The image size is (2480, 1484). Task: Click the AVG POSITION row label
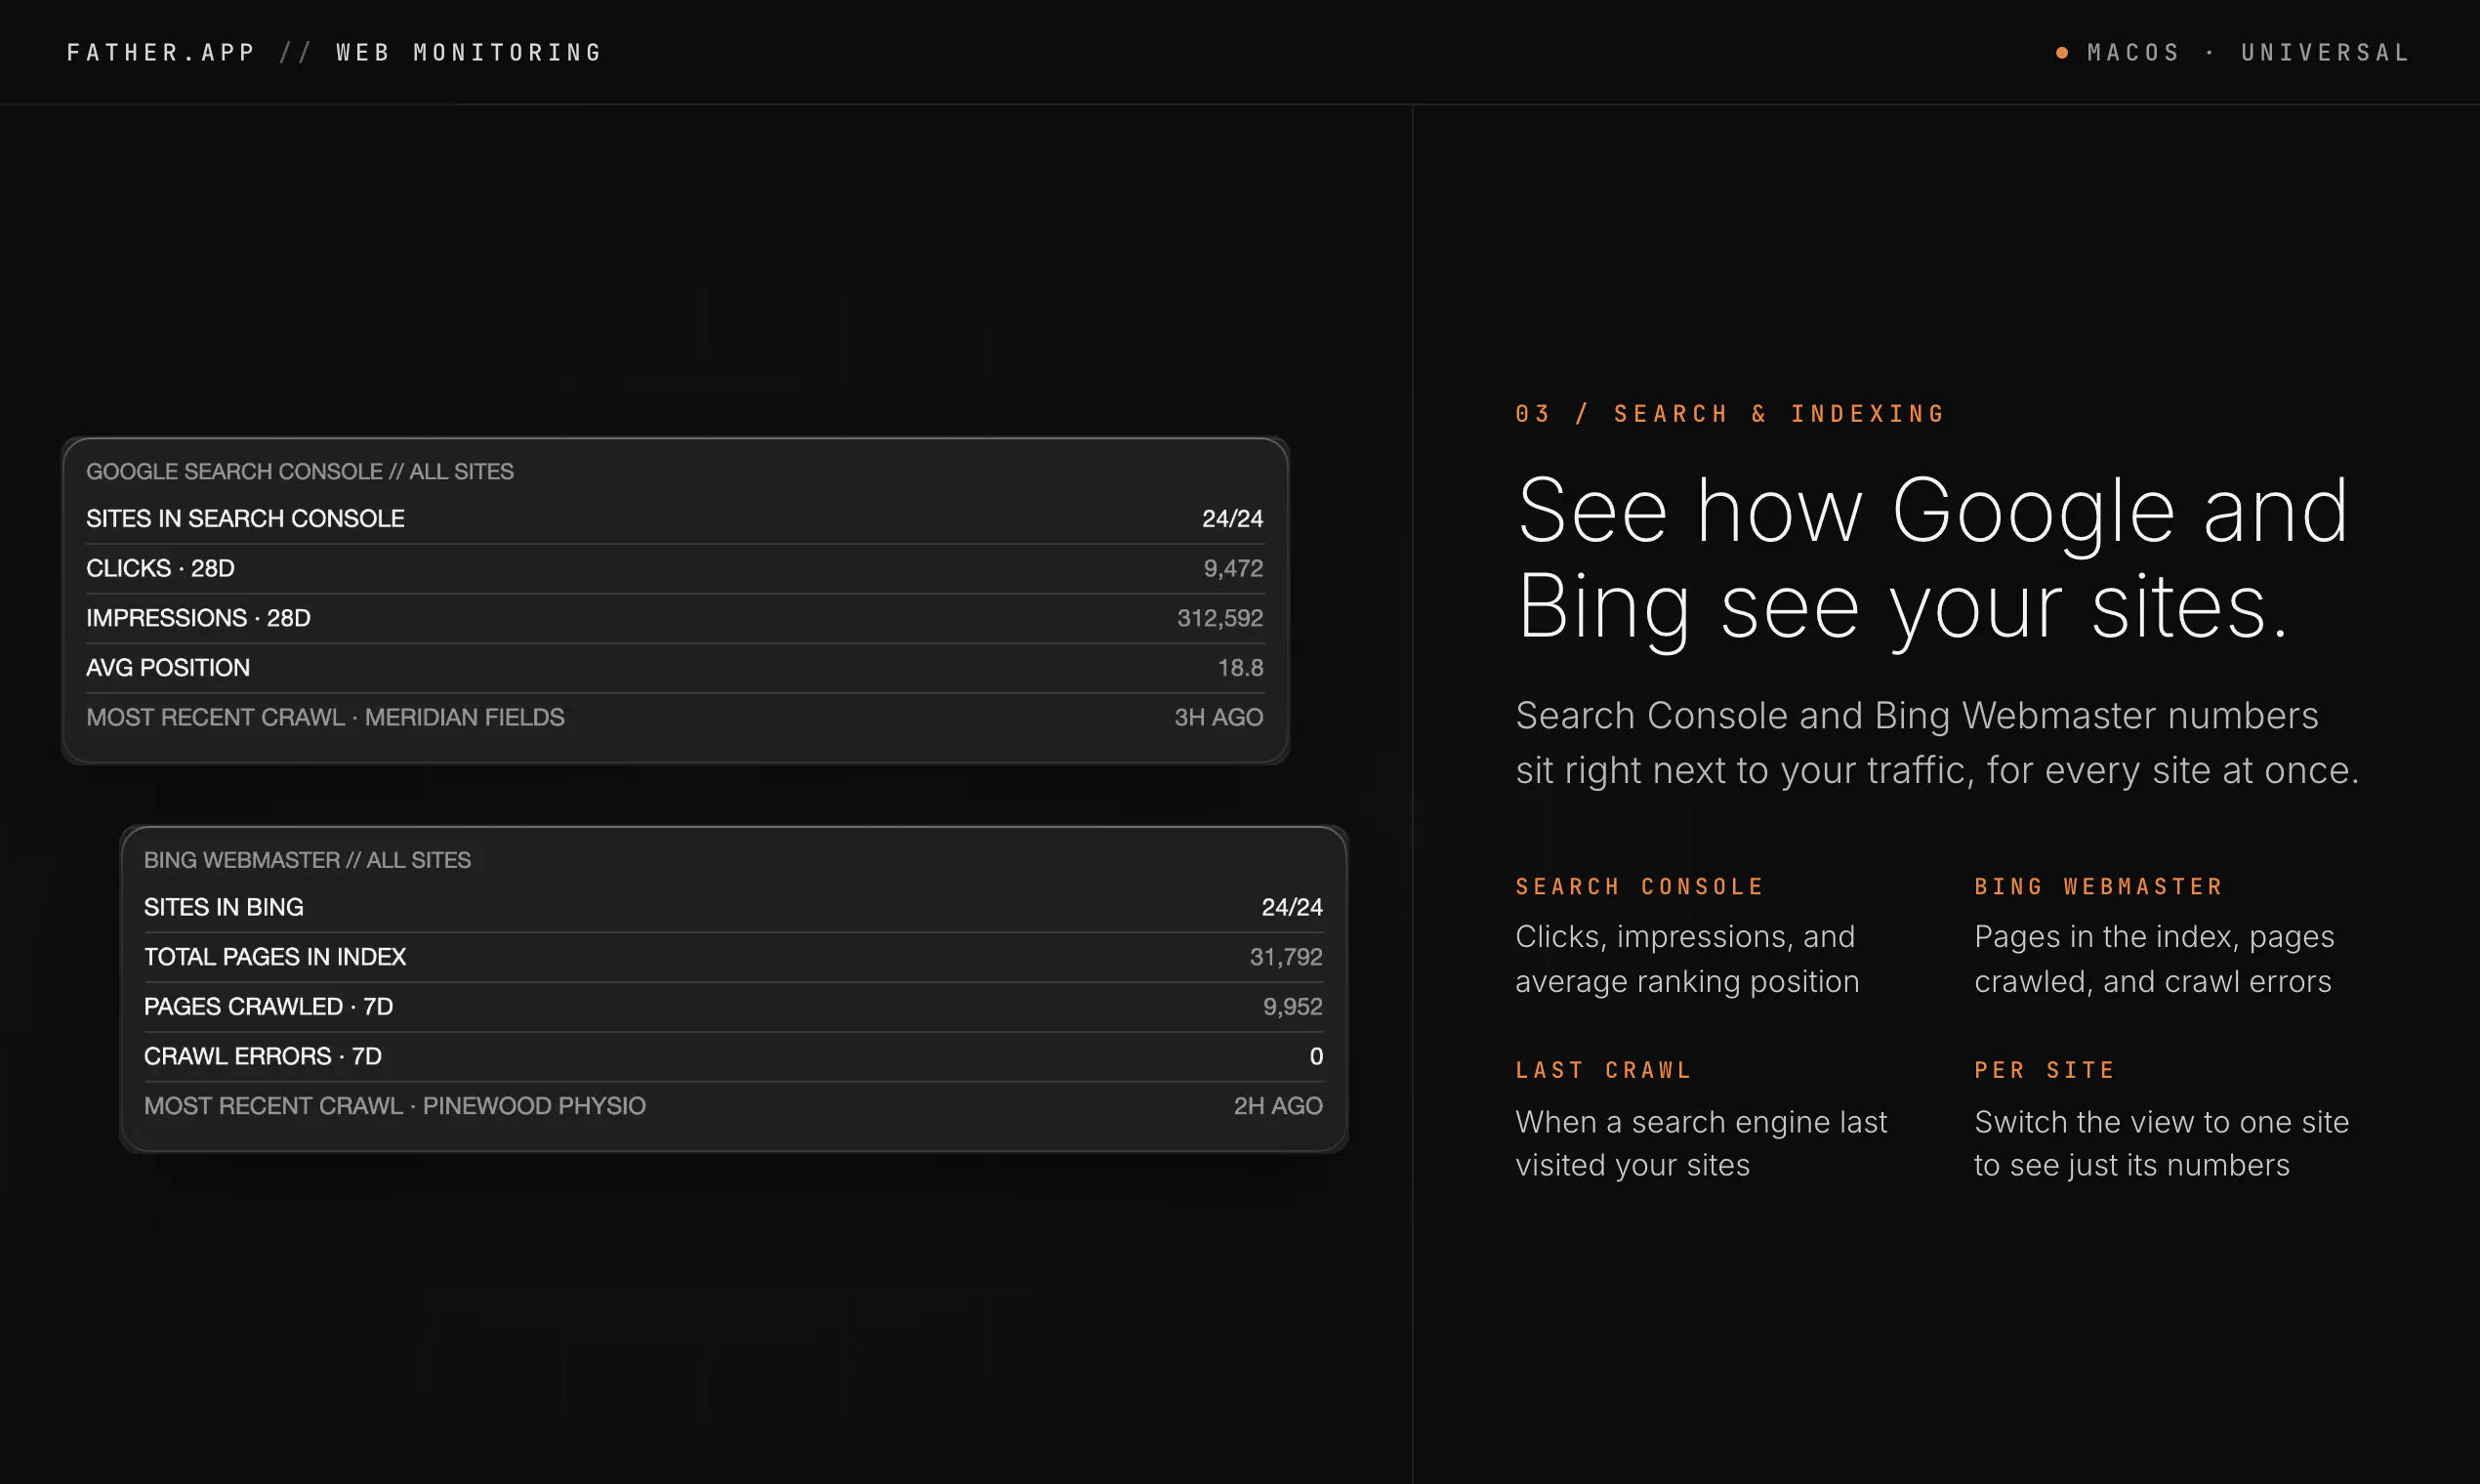click(168, 667)
